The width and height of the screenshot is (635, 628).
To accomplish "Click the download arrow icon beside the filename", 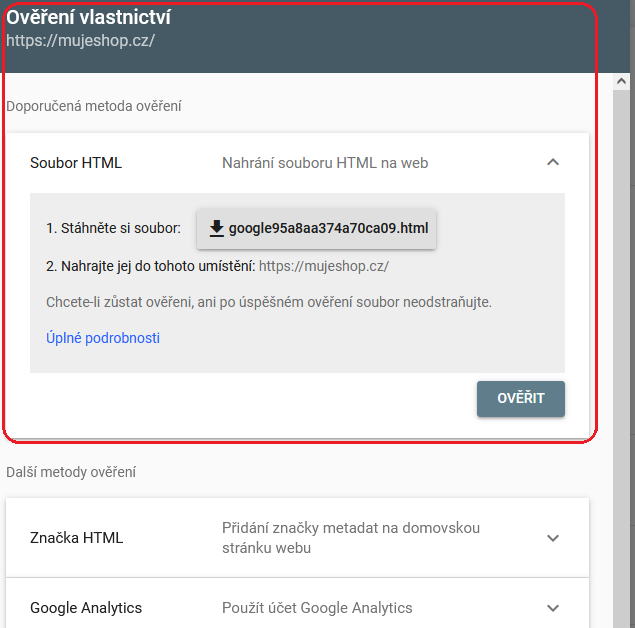I will pyautogui.click(x=216, y=228).
